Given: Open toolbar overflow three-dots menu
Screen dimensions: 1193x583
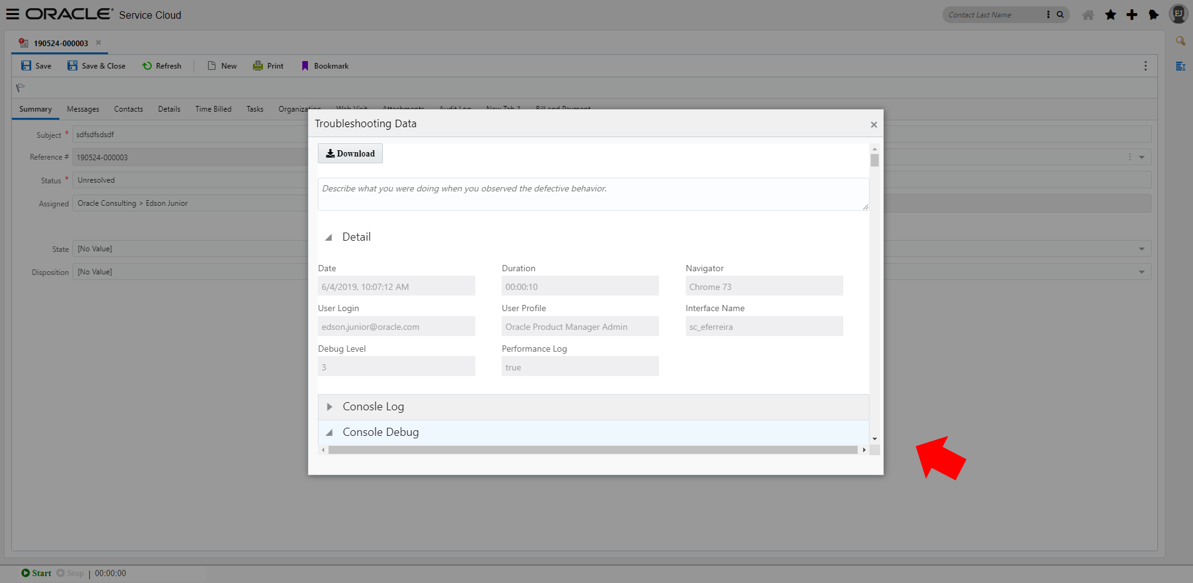Looking at the screenshot, I should [1146, 66].
